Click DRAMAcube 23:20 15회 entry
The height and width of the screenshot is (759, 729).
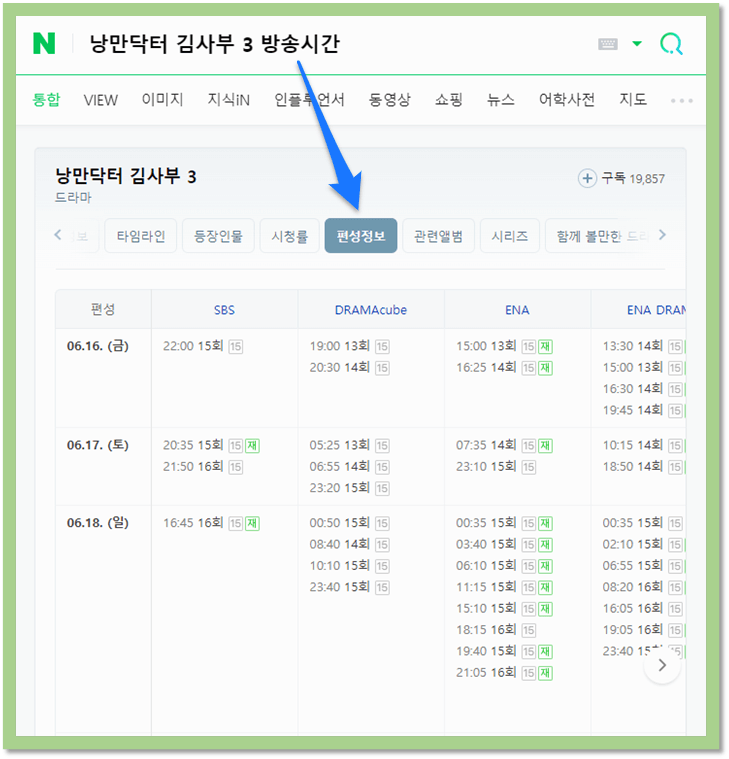tap(349, 488)
